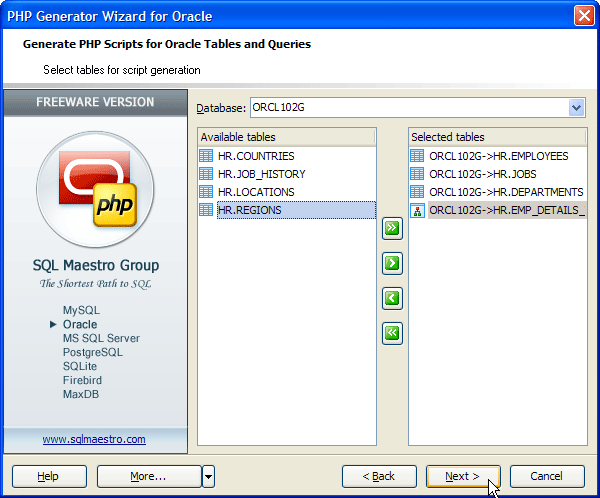Viewport: 600px width, 498px height.
Task: Close the PHP Generator Wizard window
Action: [x=584, y=16]
